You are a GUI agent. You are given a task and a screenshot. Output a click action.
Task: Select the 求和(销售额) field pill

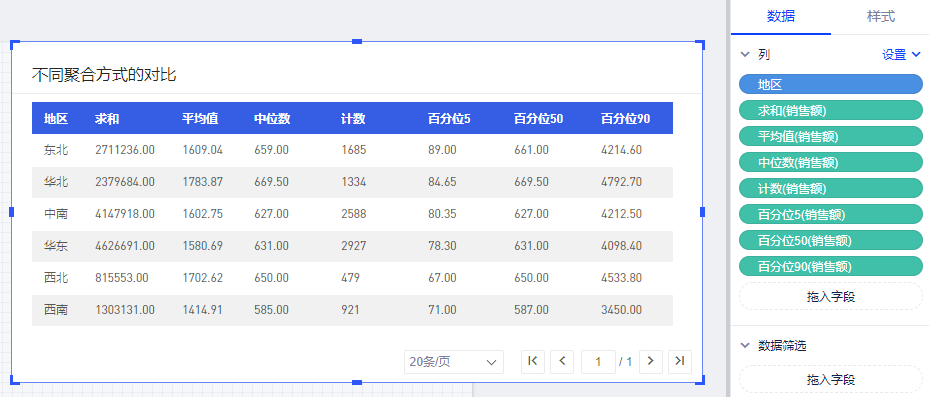[831, 110]
